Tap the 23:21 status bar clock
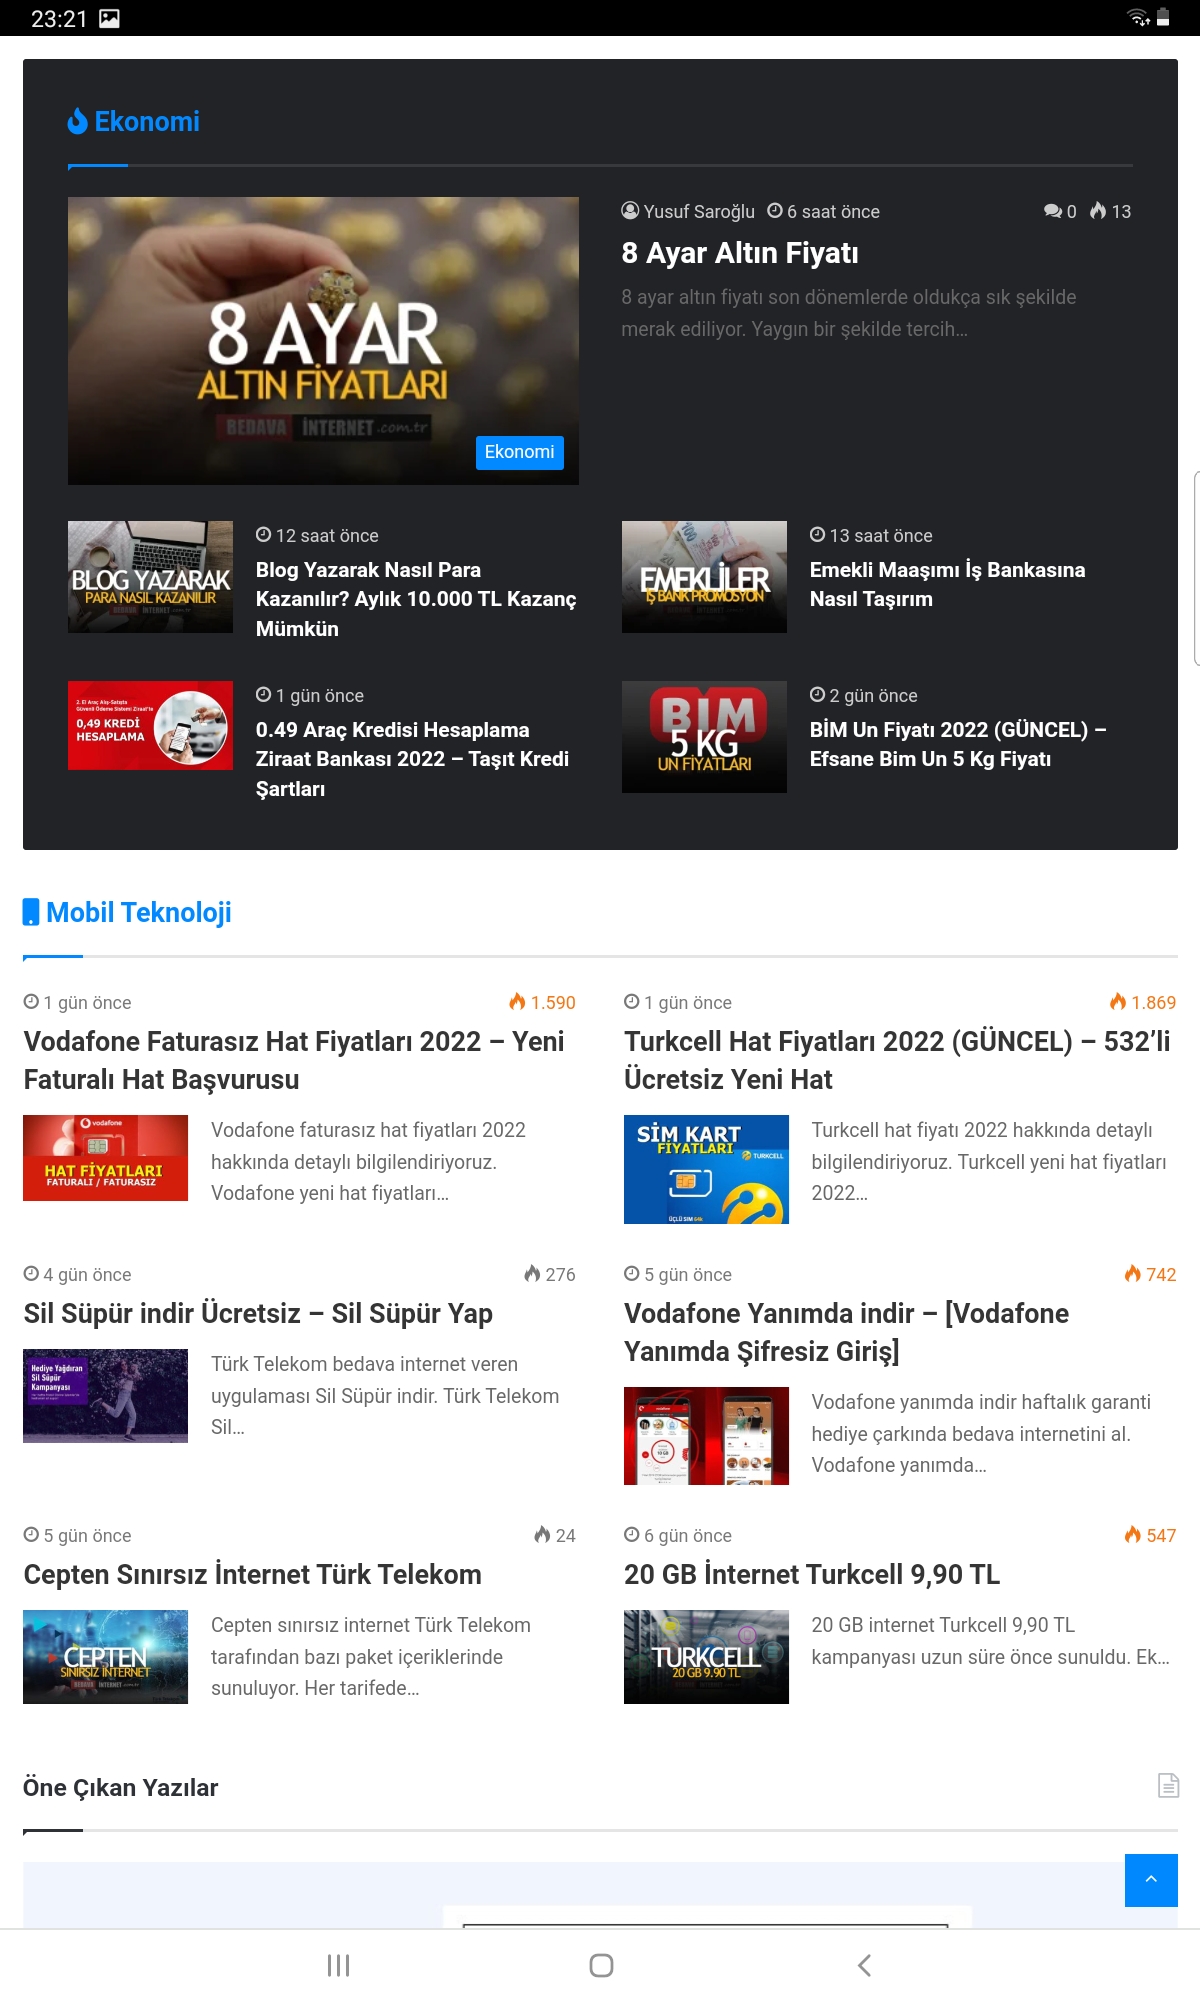The width and height of the screenshot is (1200, 2000). pos(59,18)
